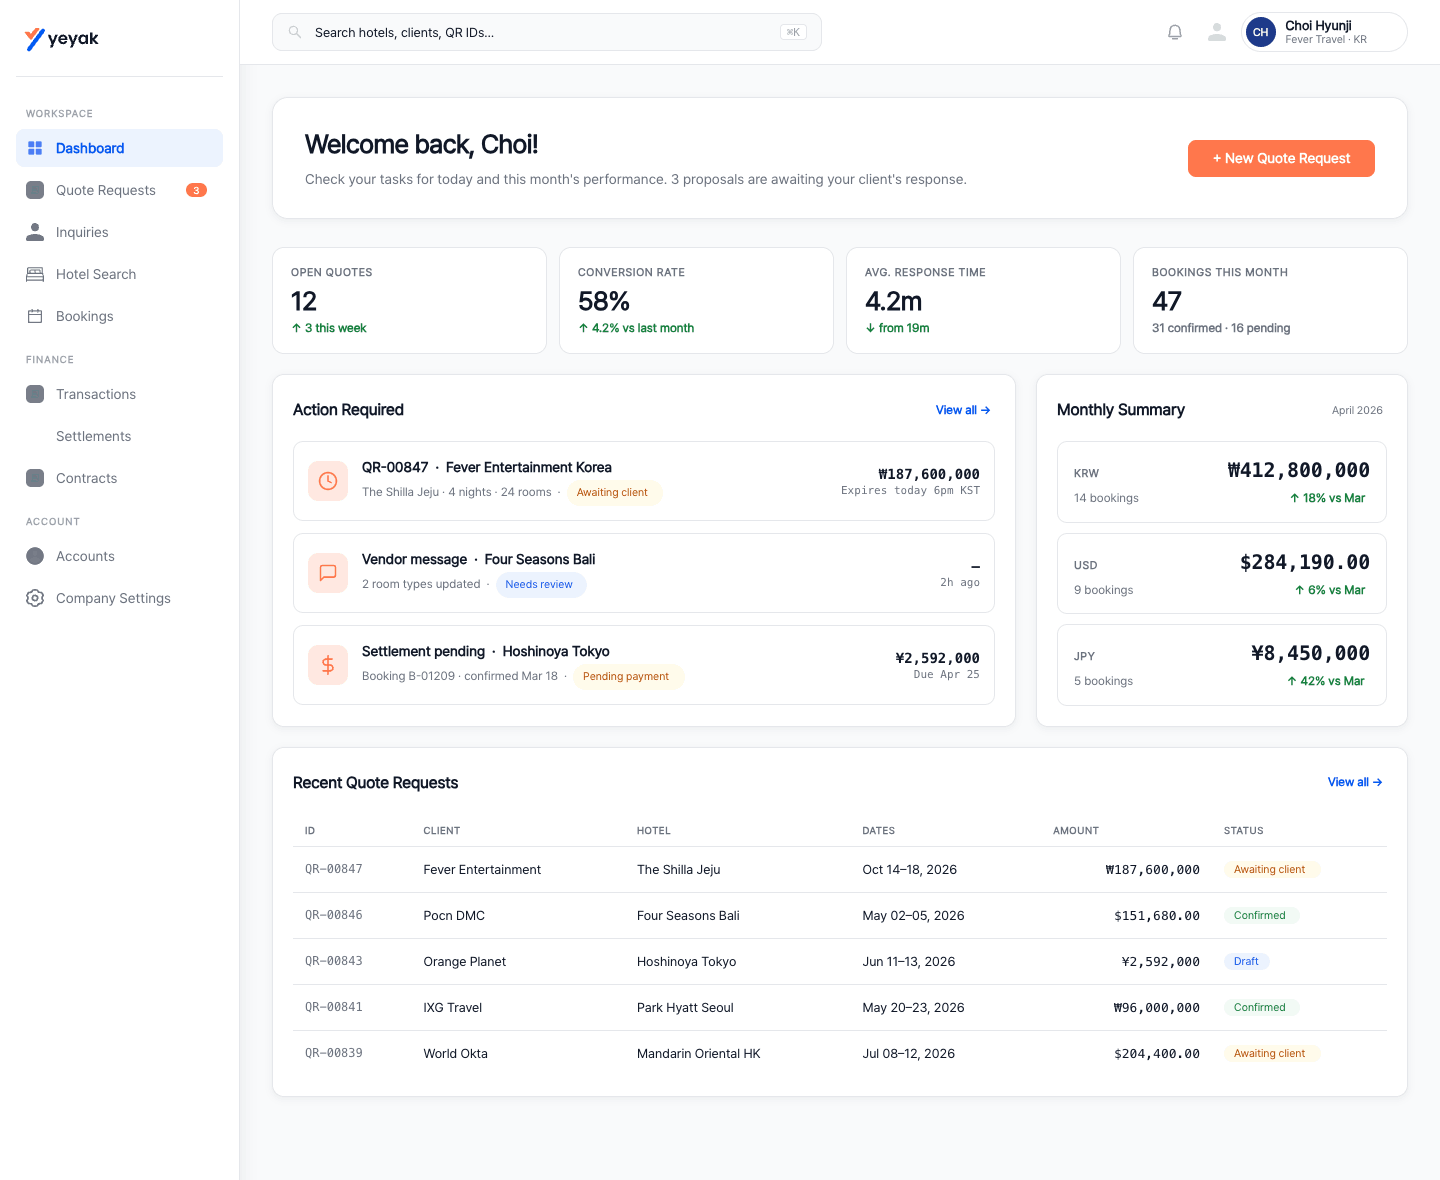Click the Draft status badge
1440x1180 pixels.
click(x=1246, y=961)
